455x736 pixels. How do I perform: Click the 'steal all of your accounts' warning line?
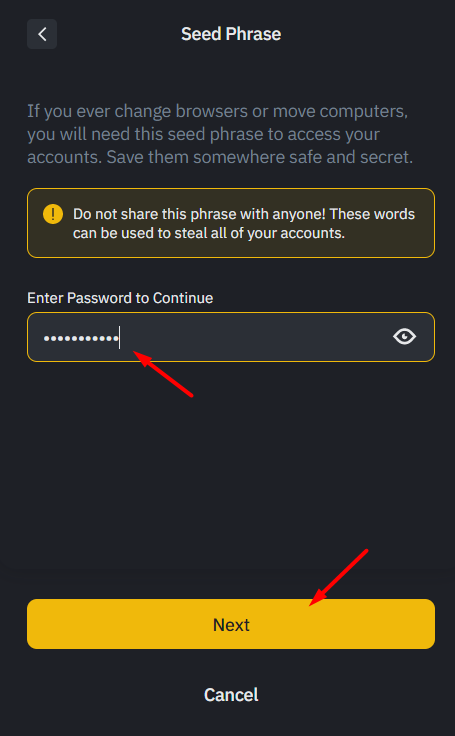[x=209, y=233]
